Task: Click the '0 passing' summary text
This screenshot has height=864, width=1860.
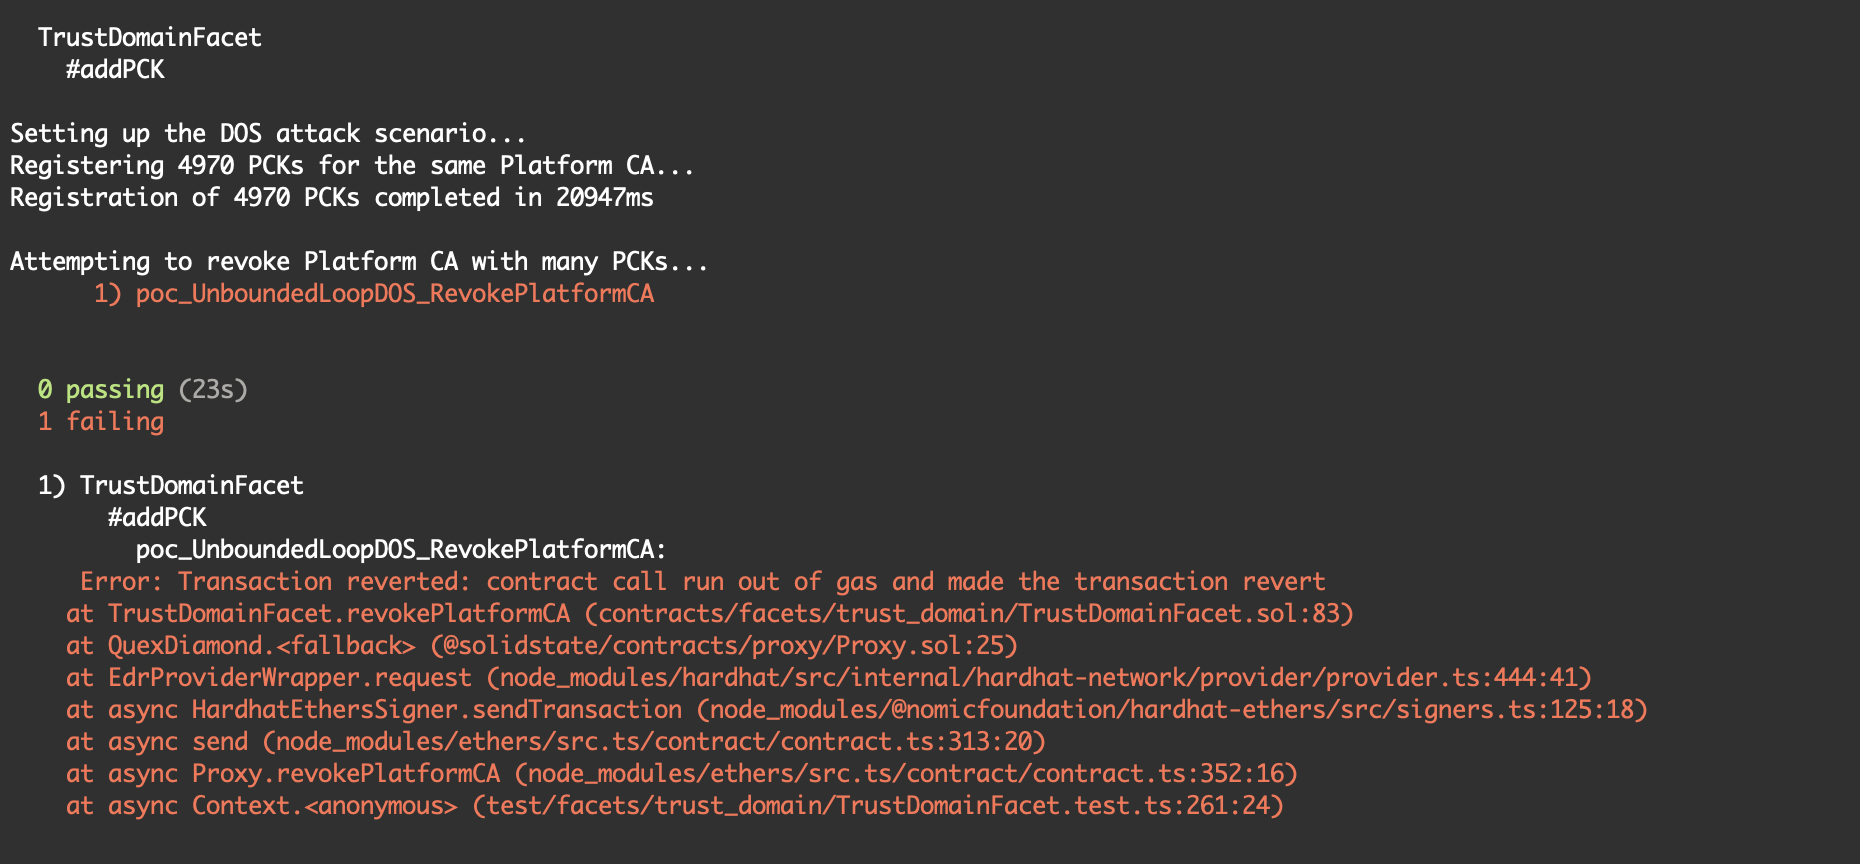Action: click(101, 389)
